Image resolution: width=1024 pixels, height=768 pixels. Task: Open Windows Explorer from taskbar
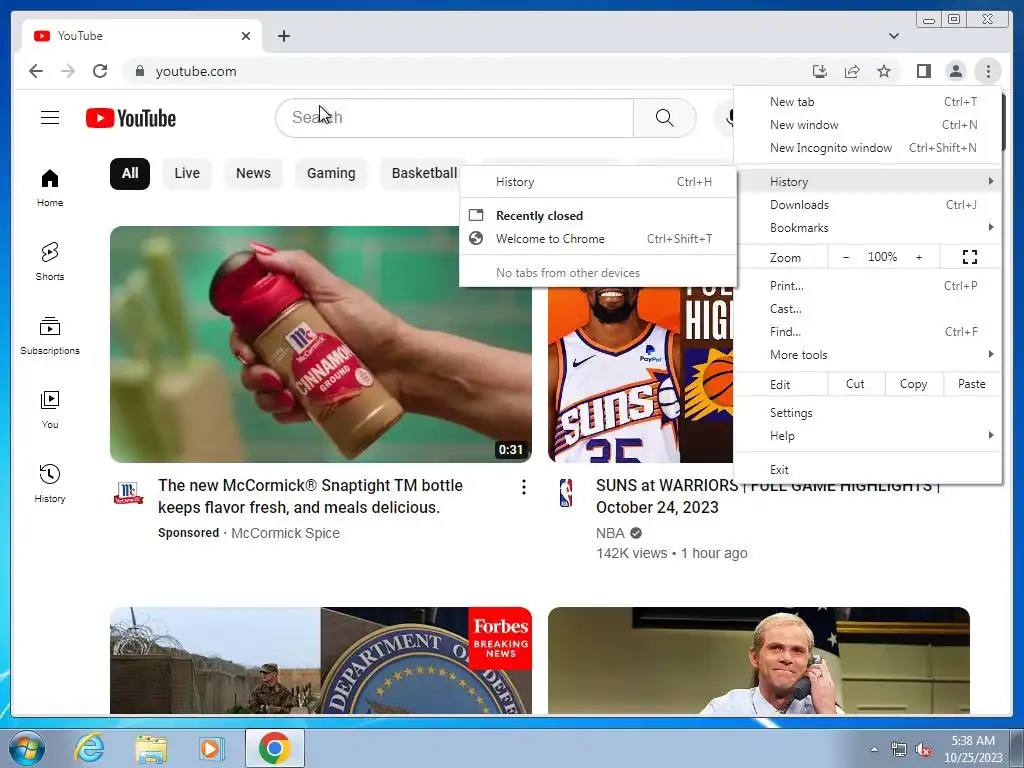click(151, 748)
